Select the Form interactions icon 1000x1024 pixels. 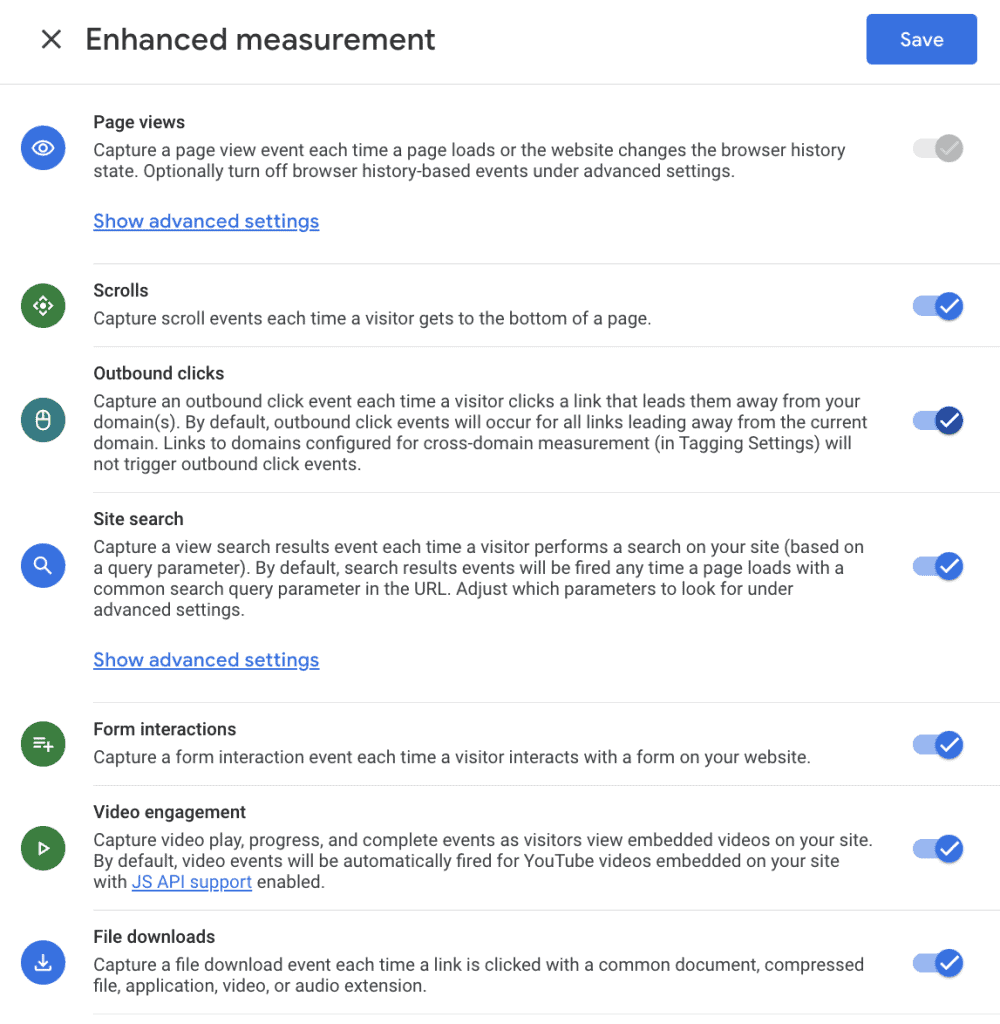[x=43, y=744]
